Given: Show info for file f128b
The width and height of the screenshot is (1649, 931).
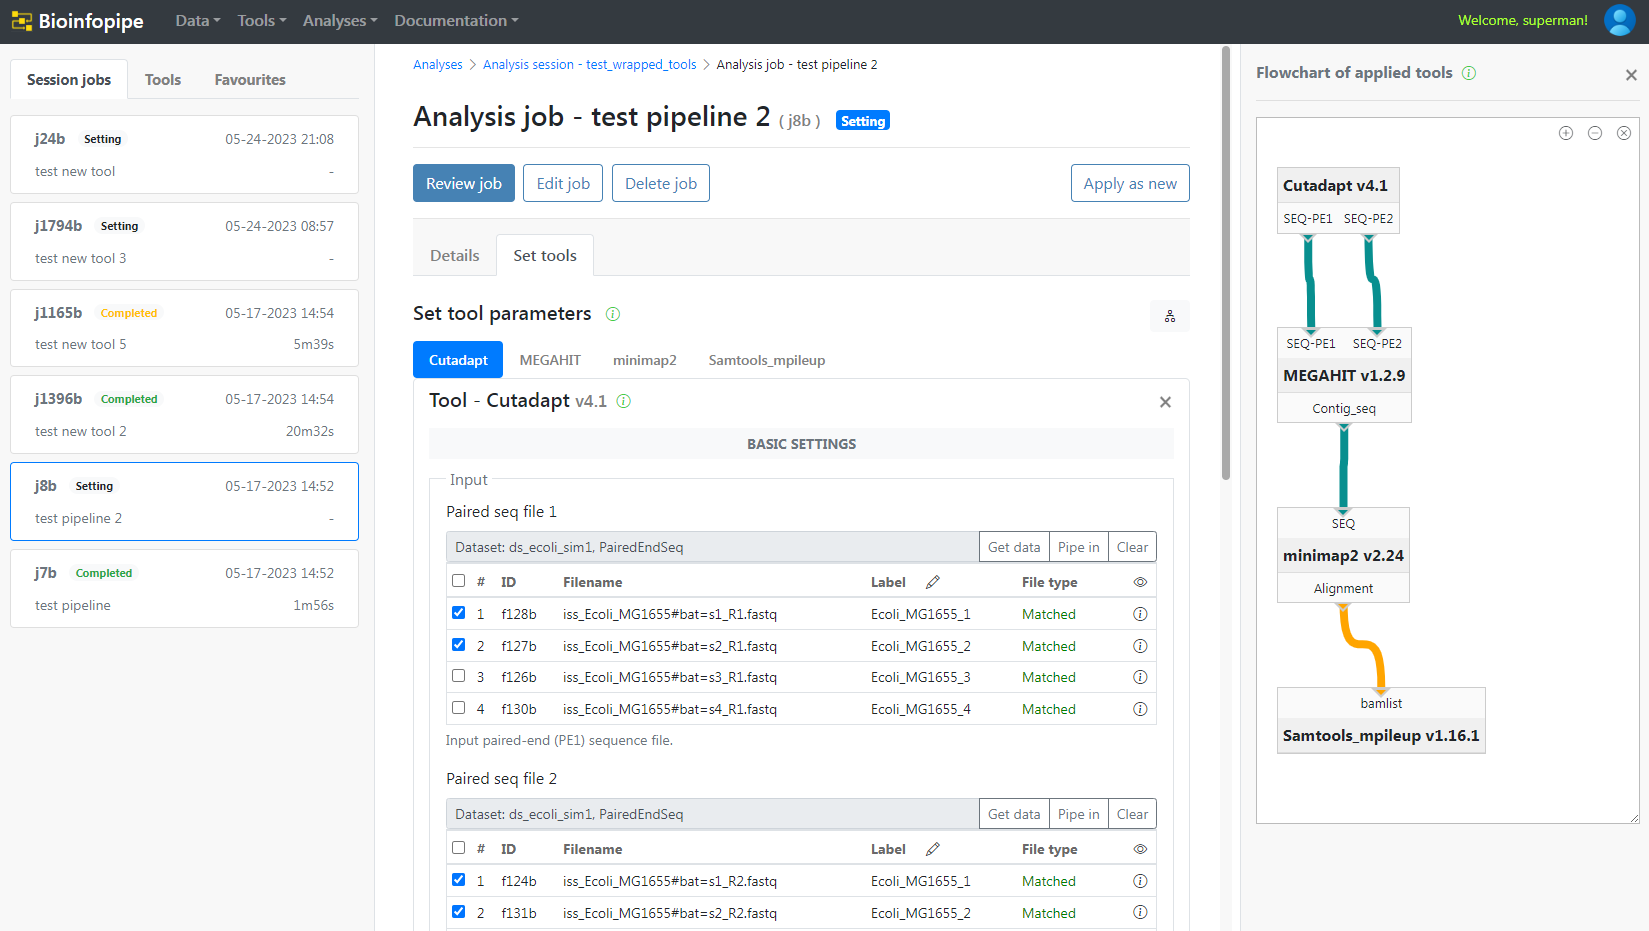Looking at the screenshot, I should point(1140,614).
